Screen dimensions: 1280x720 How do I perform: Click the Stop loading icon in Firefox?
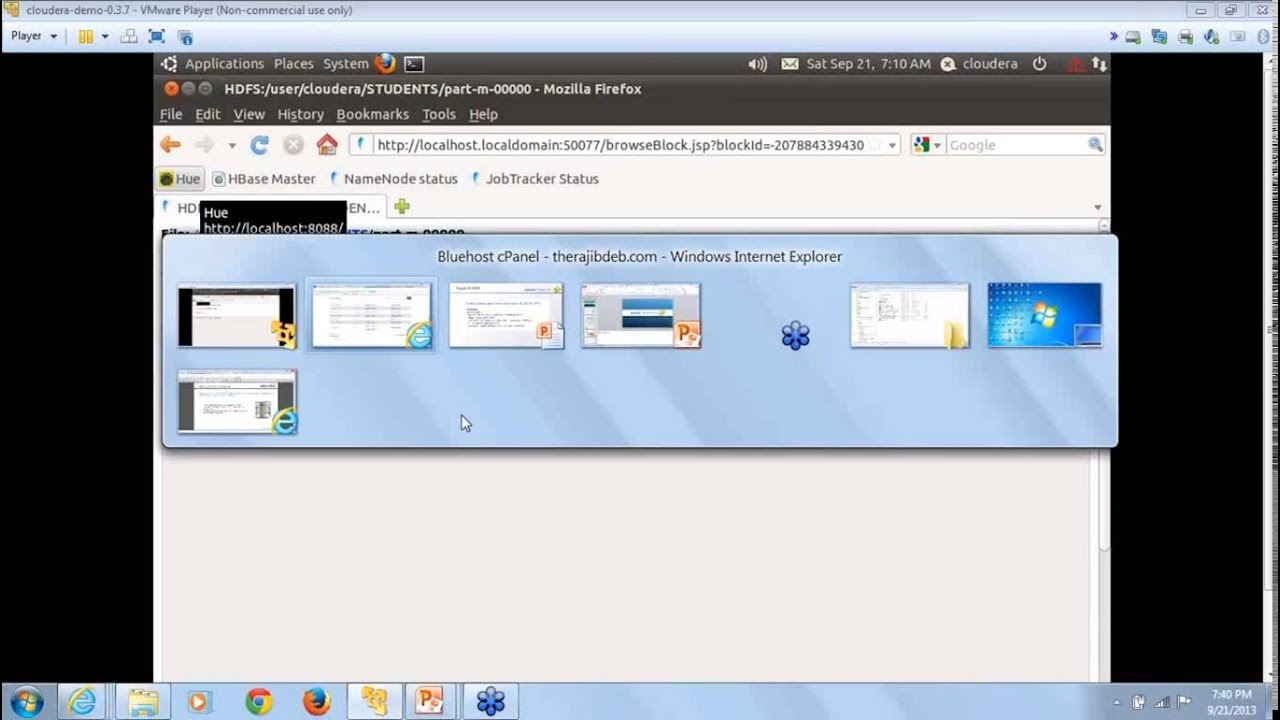tap(293, 145)
